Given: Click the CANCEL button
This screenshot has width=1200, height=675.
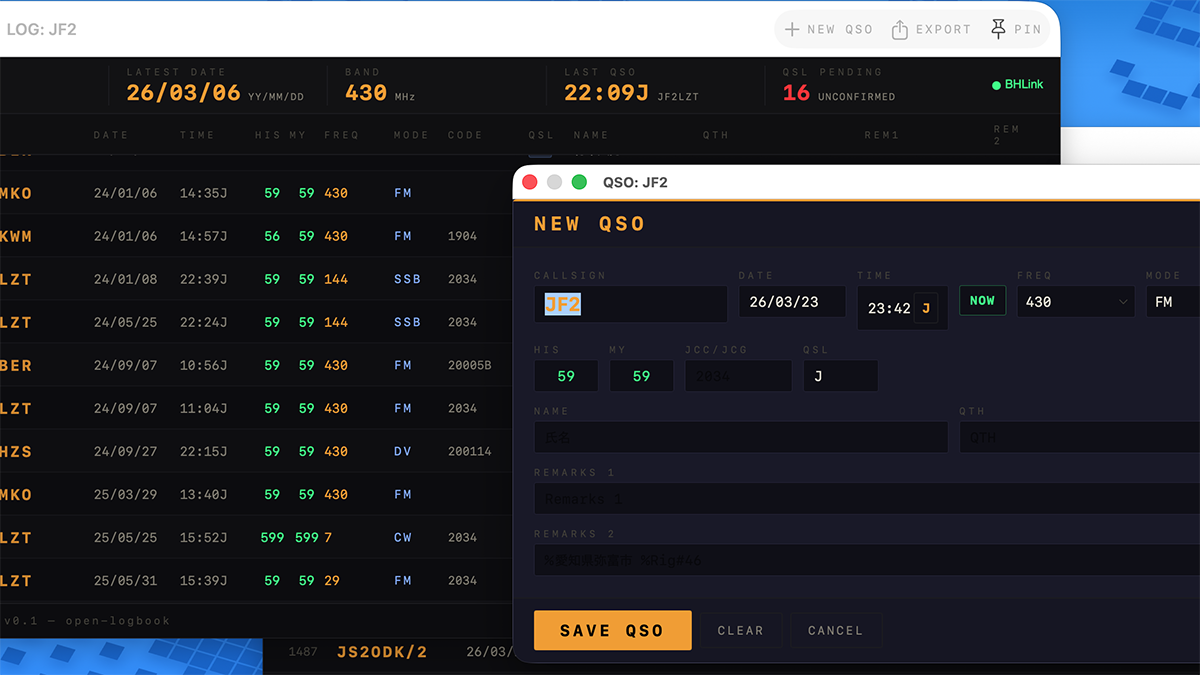Looking at the screenshot, I should [x=835, y=630].
